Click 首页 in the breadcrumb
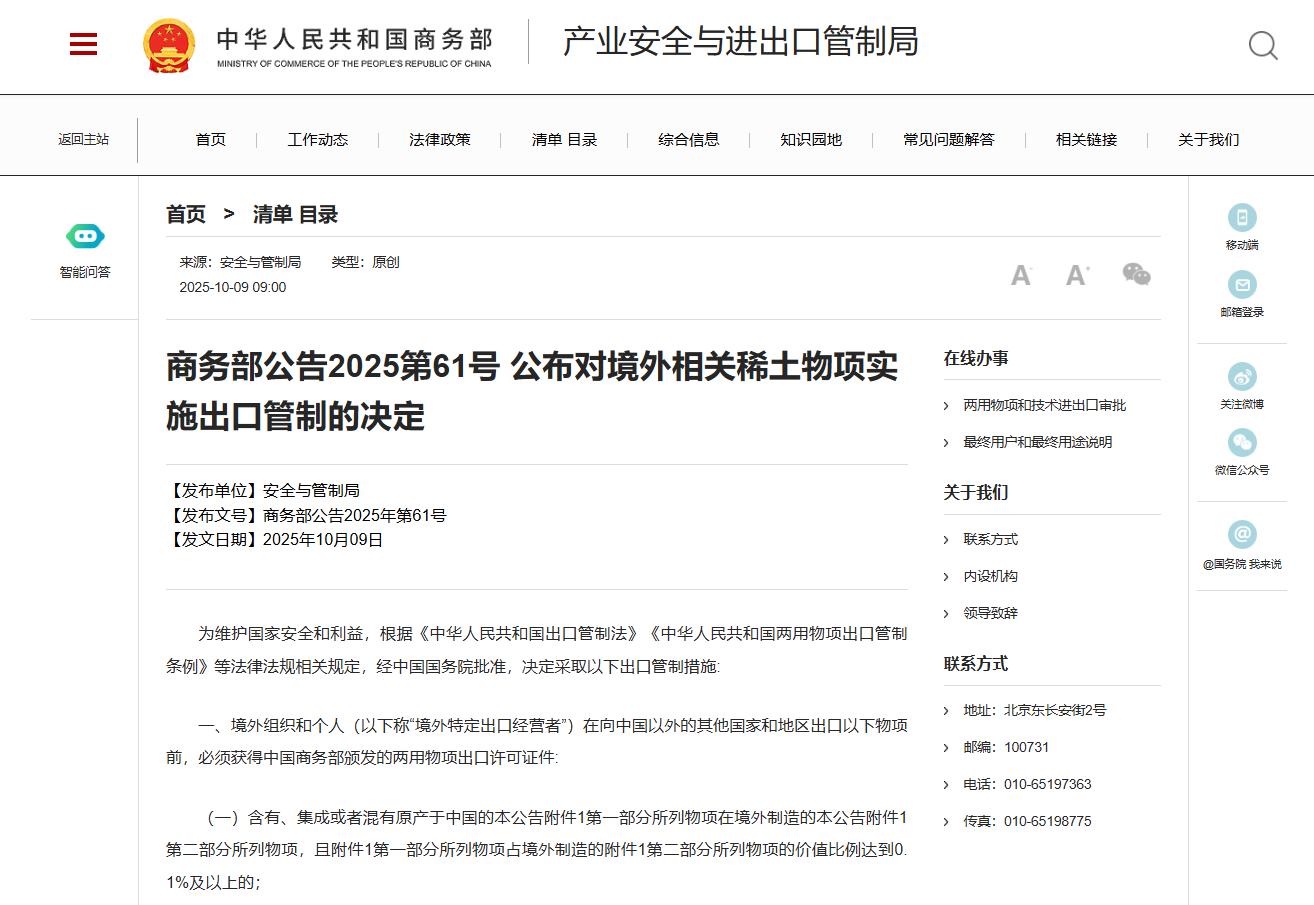Viewport: 1314px width, 905px height. tap(186, 214)
